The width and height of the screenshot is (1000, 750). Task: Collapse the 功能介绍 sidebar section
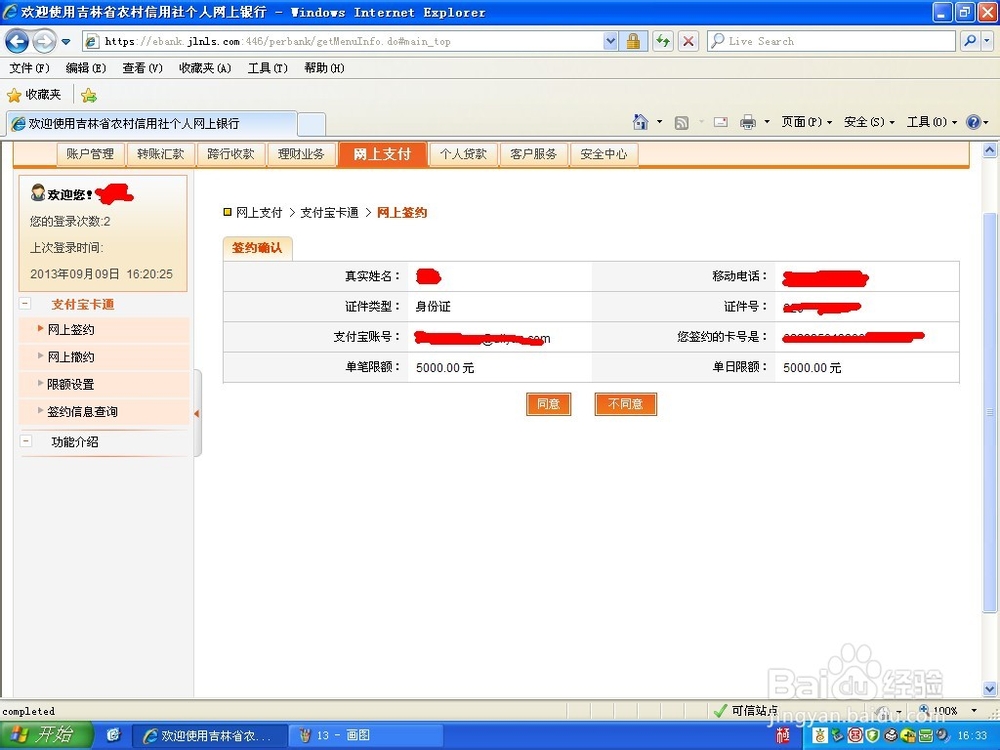[x=26, y=441]
